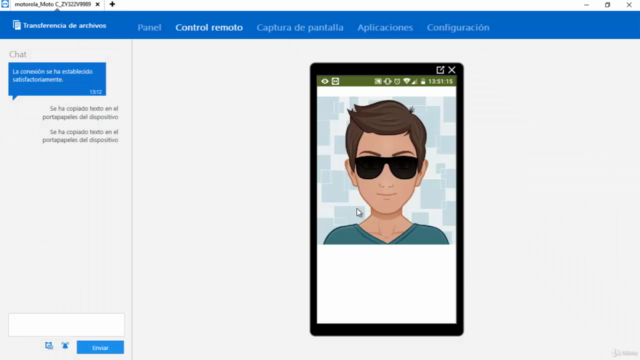Click the image card icon in phone status bar
This screenshot has height=360, width=640.
(x=378, y=81)
